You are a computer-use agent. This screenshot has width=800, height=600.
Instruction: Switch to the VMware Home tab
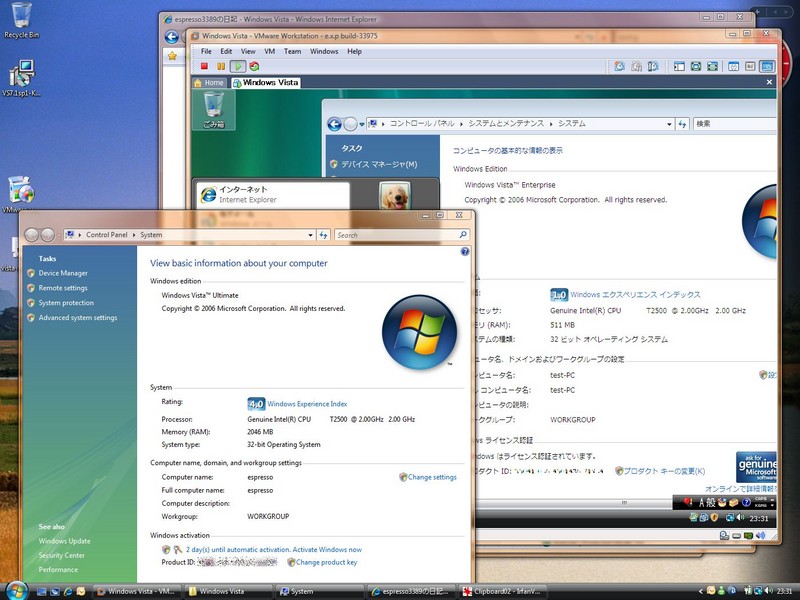point(209,83)
